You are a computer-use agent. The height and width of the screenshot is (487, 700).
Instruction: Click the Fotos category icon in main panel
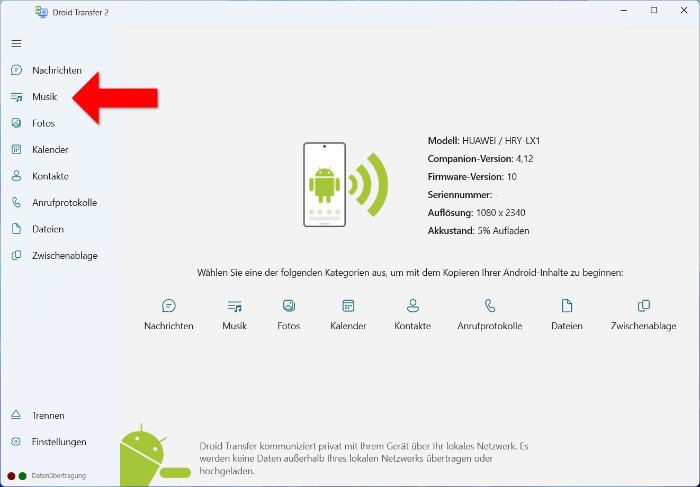point(289,306)
